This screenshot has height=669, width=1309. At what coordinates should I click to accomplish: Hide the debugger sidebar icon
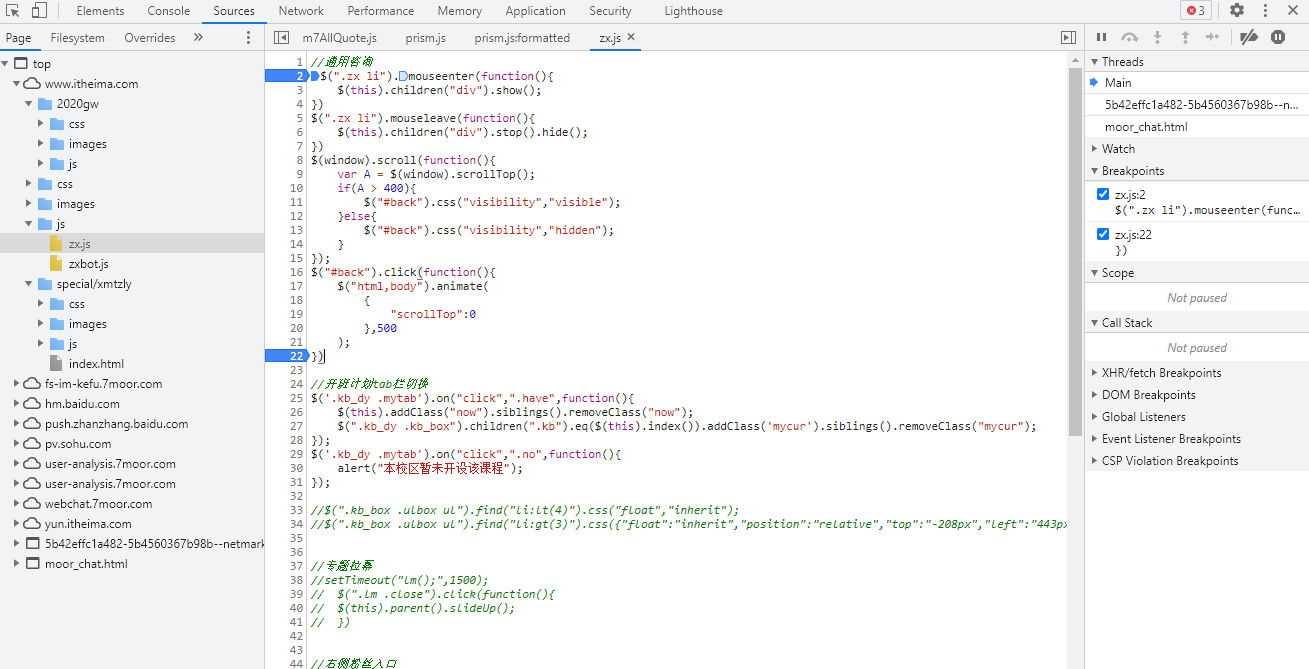(x=1068, y=38)
